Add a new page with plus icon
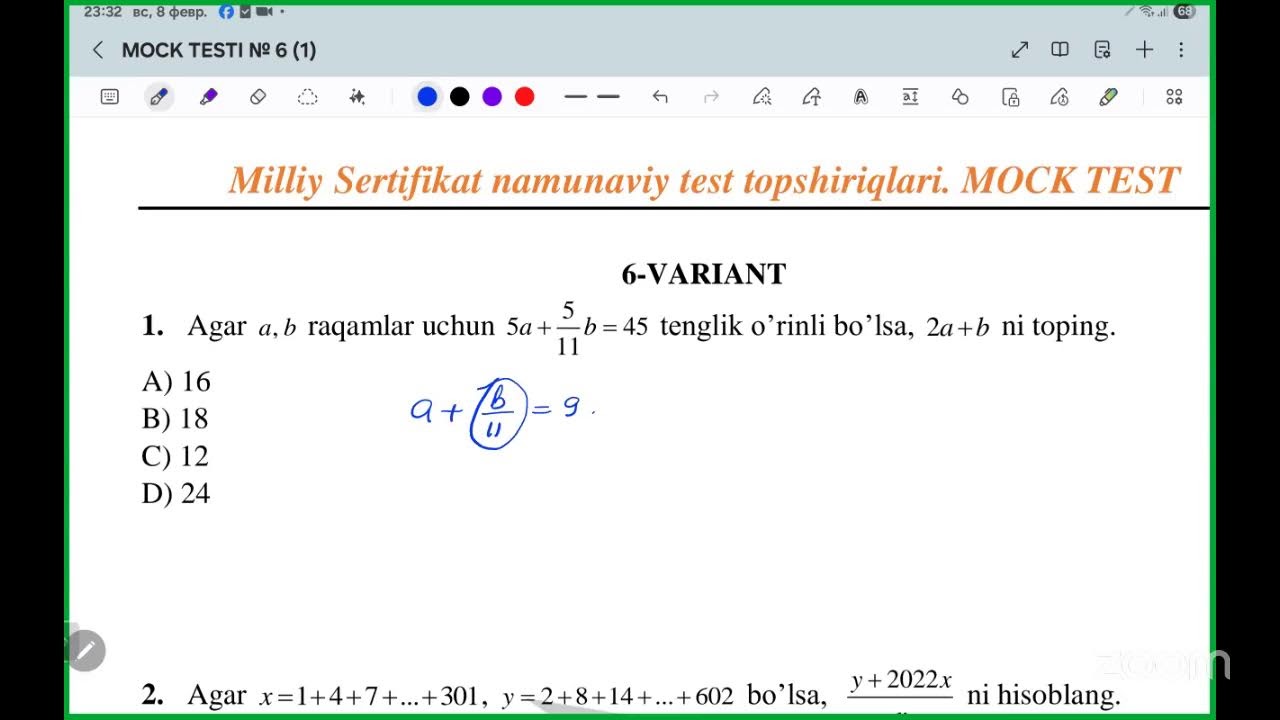Viewport: 1280px width, 720px height. (1144, 50)
